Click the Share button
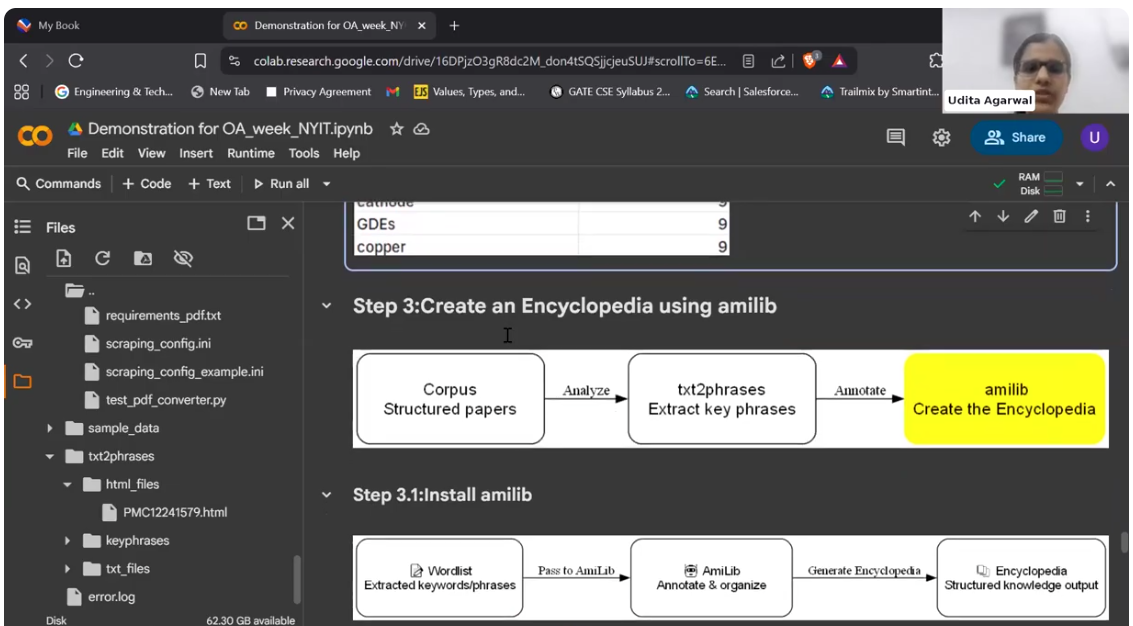Screen dimensions: 1133x626 [x=1016, y=137]
